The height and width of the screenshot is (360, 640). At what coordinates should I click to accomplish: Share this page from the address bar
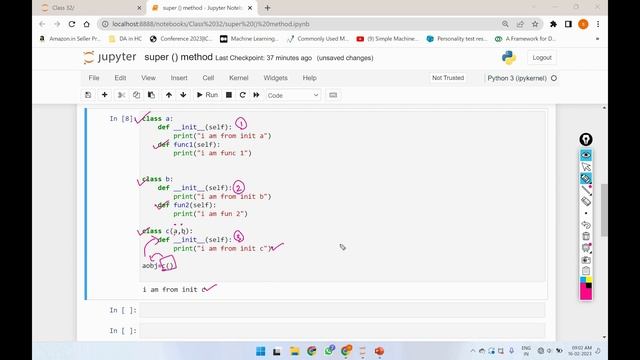(x=520, y=24)
